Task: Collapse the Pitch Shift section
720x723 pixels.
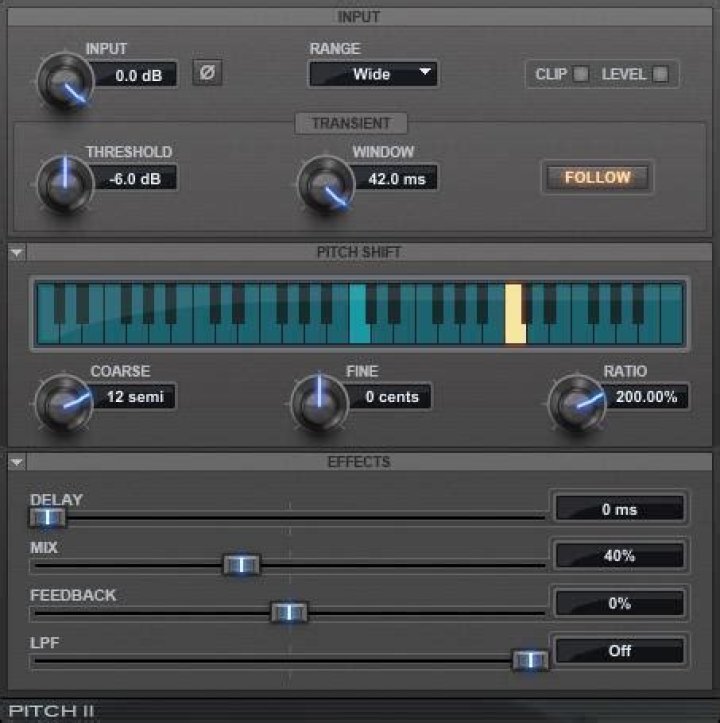Action: pos(17,253)
